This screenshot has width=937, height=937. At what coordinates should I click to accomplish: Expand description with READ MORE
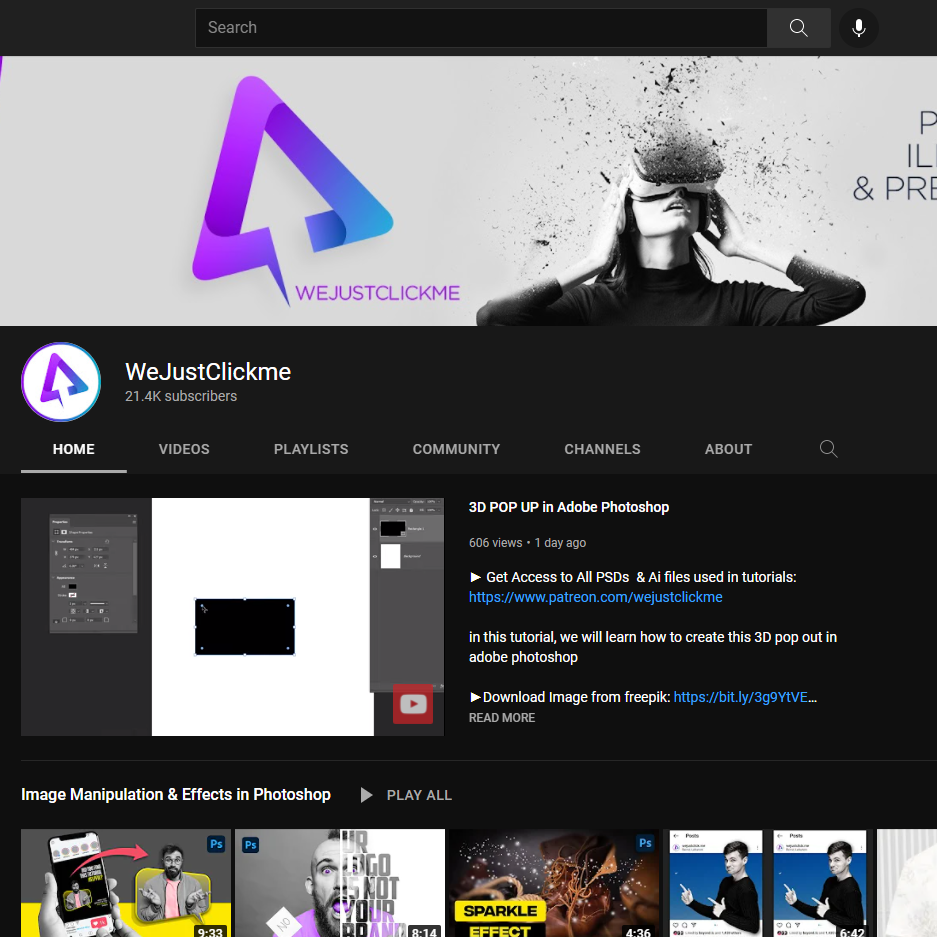point(501,718)
